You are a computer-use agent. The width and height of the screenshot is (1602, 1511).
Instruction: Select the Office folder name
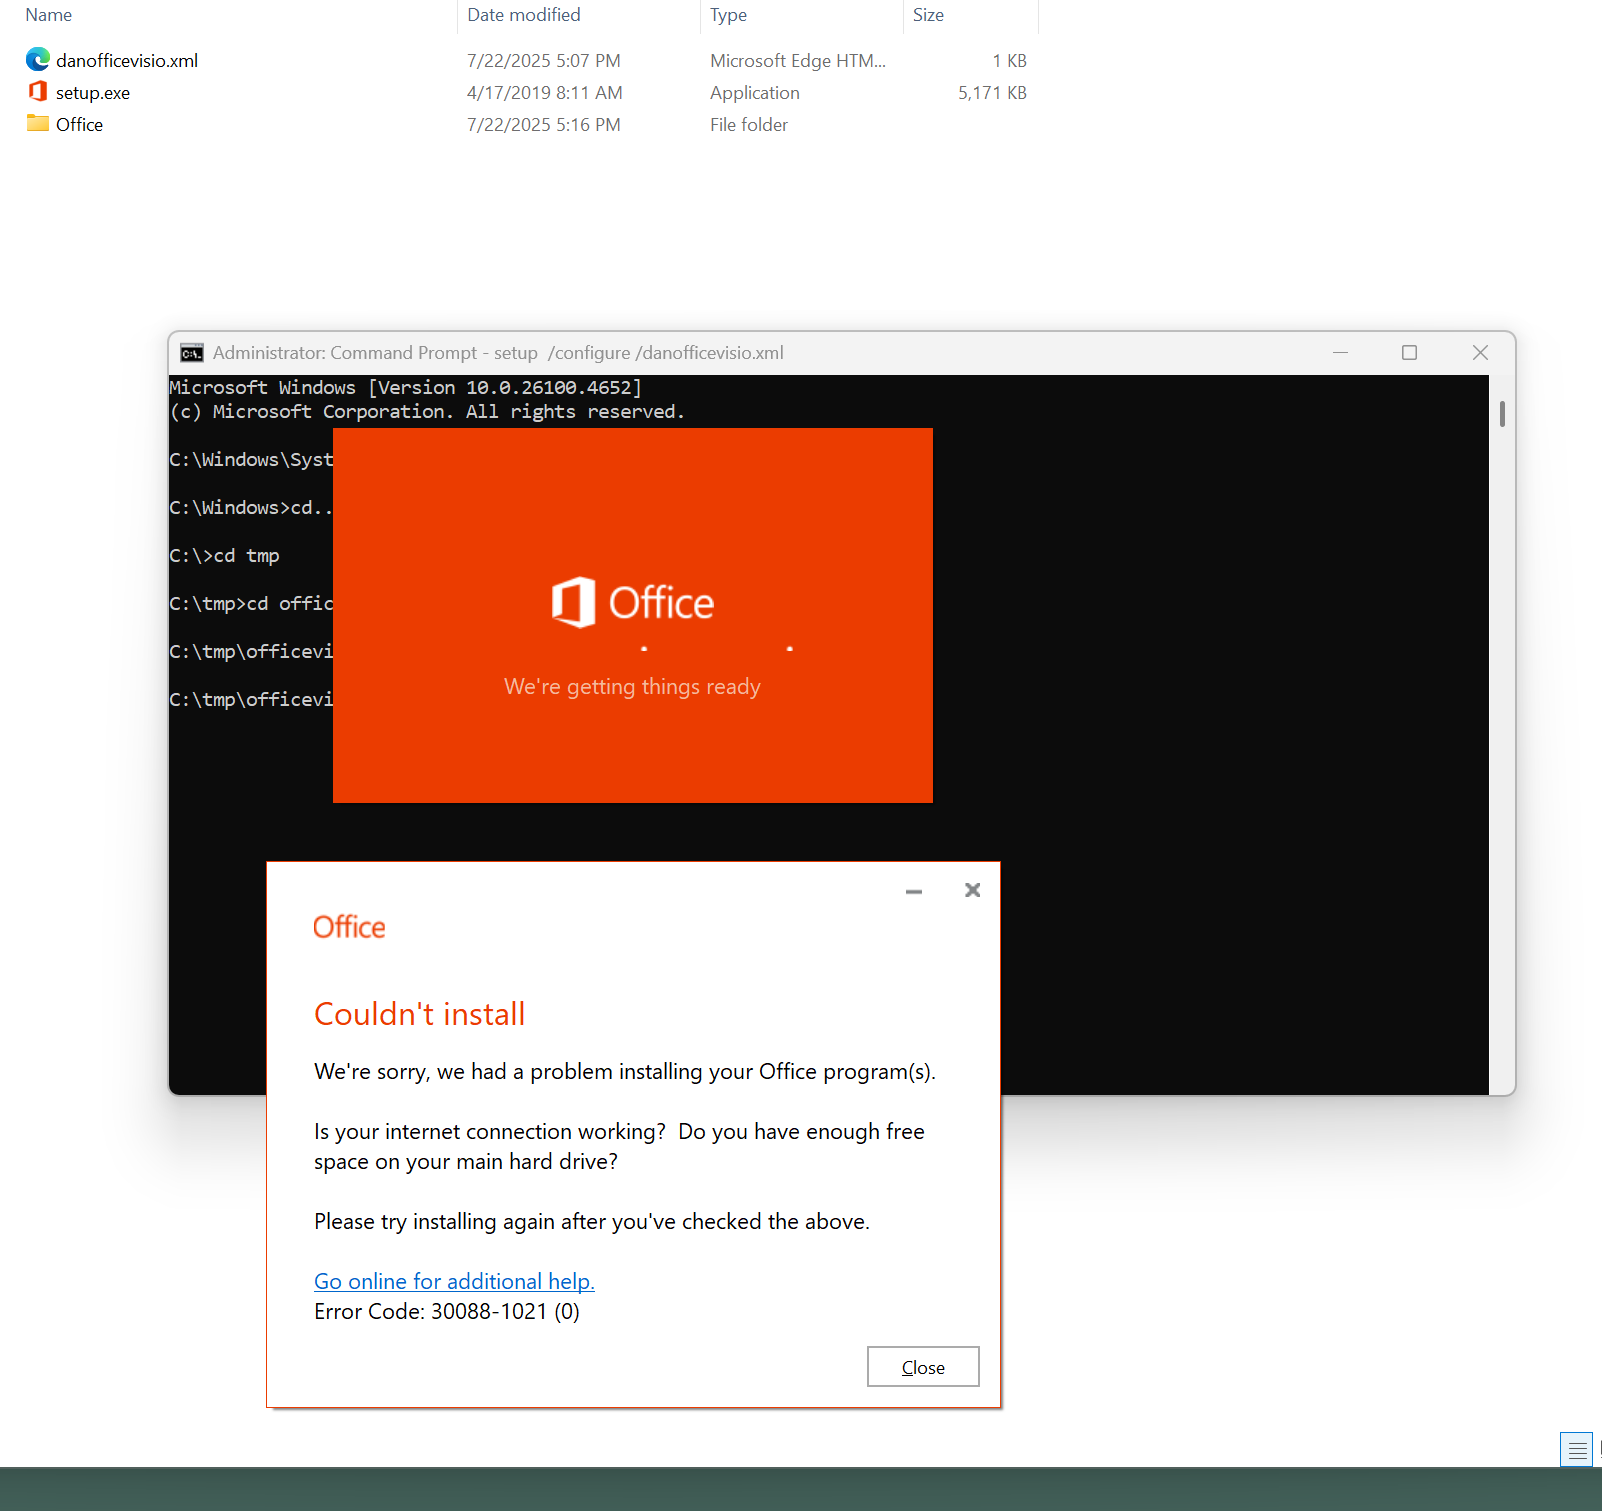click(79, 125)
